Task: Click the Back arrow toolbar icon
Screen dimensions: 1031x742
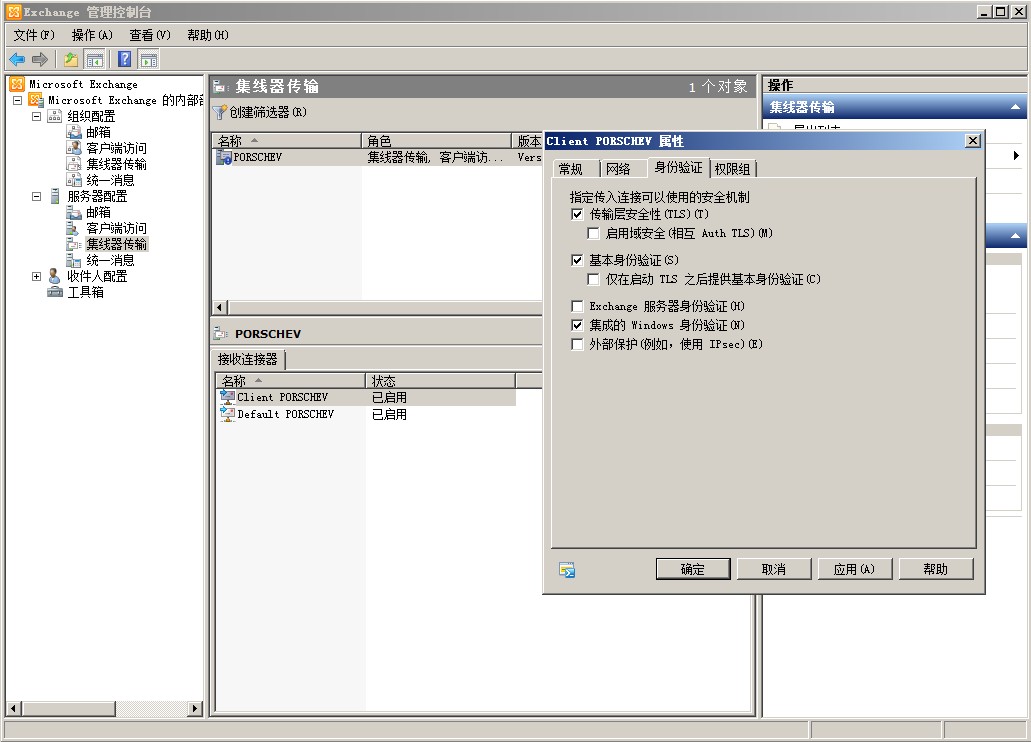Action: 17,60
